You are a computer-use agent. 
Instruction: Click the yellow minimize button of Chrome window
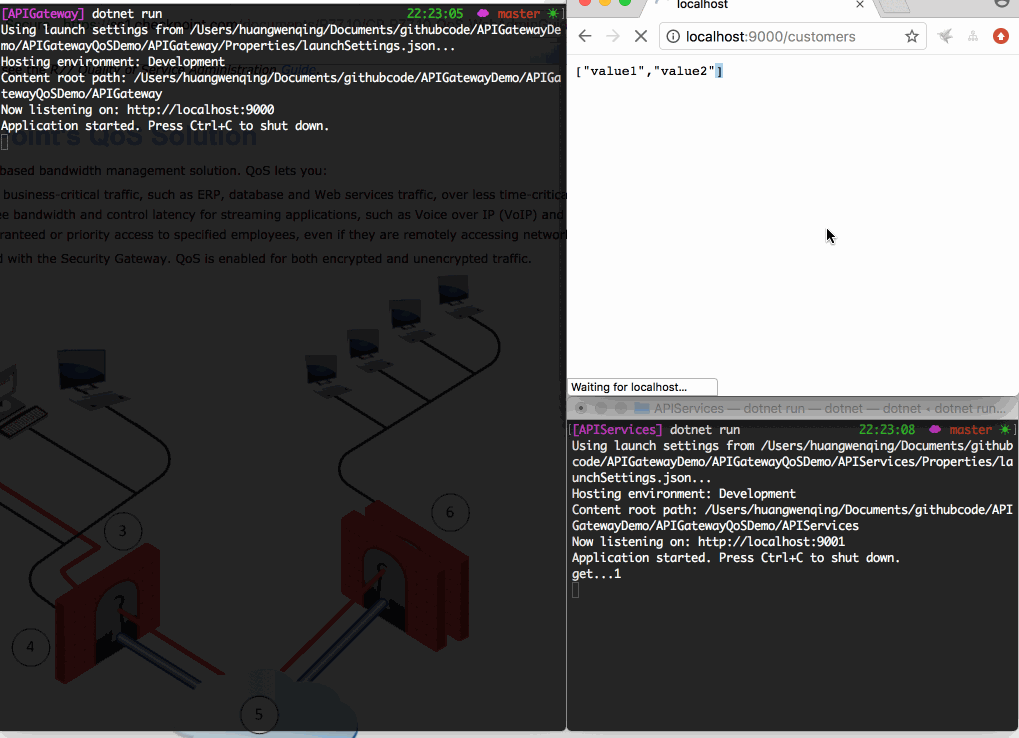point(604,3)
